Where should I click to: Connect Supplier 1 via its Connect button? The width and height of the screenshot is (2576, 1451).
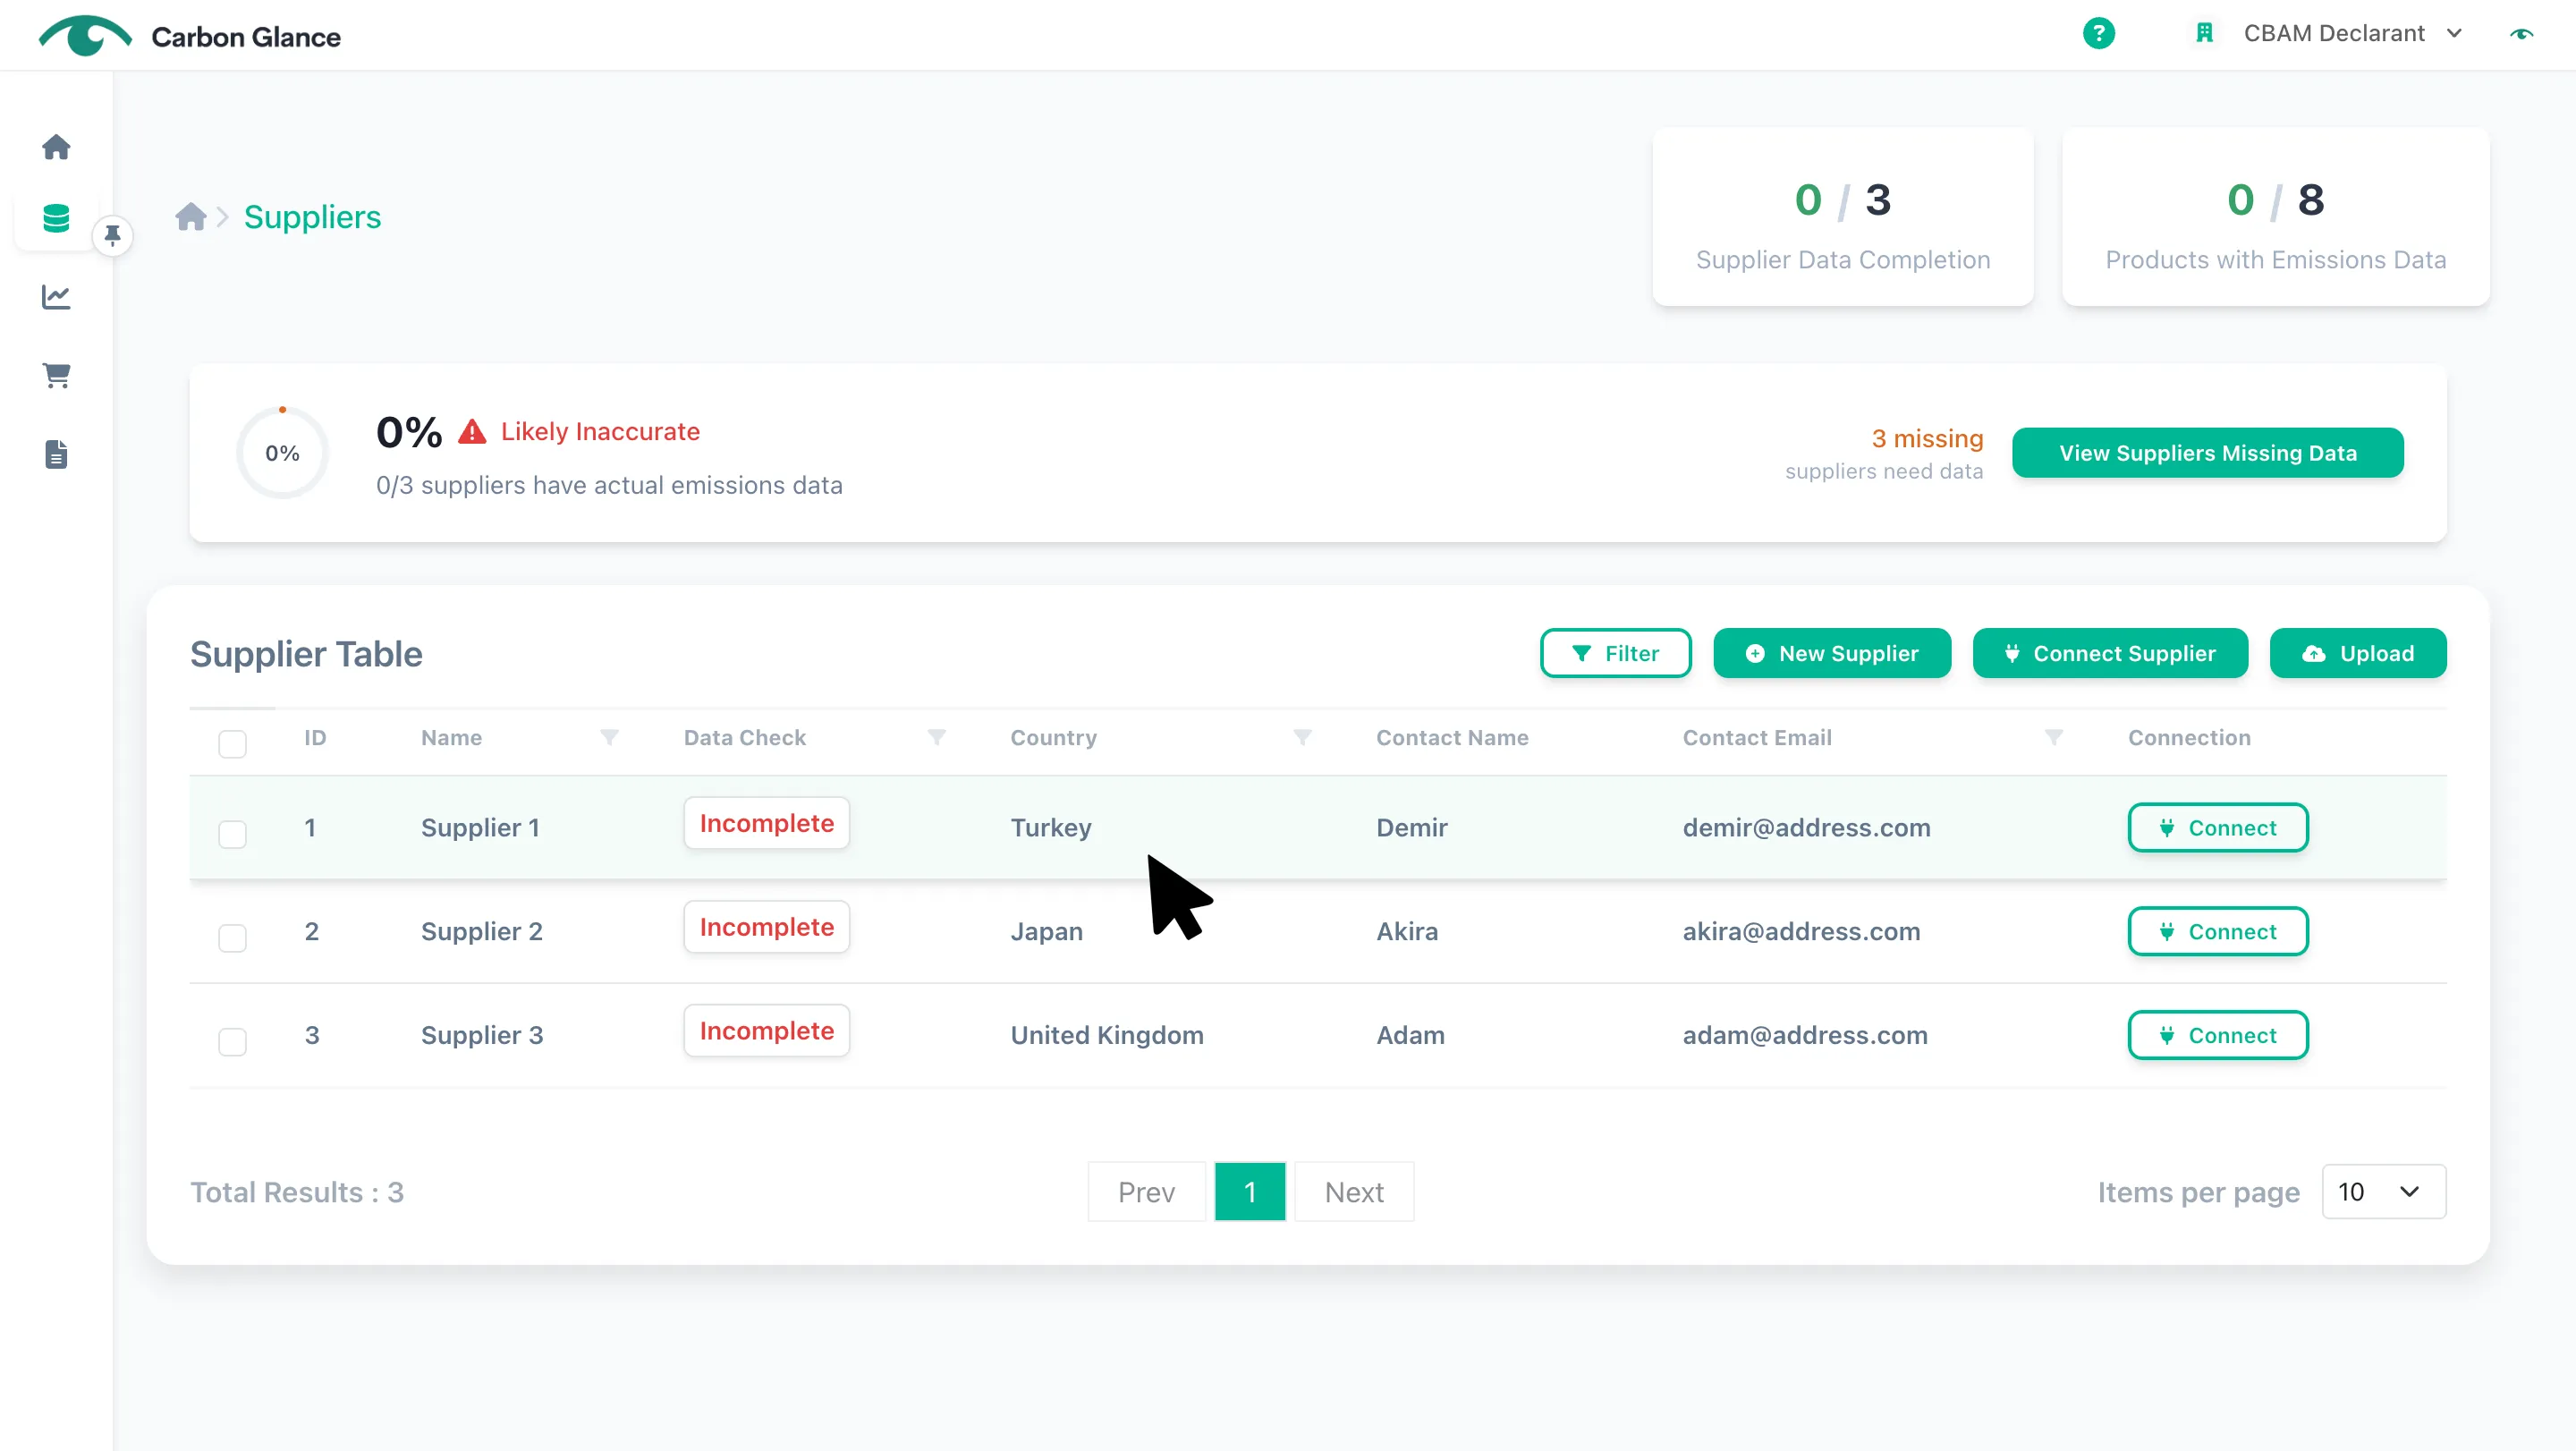click(x=2218, y=828)
